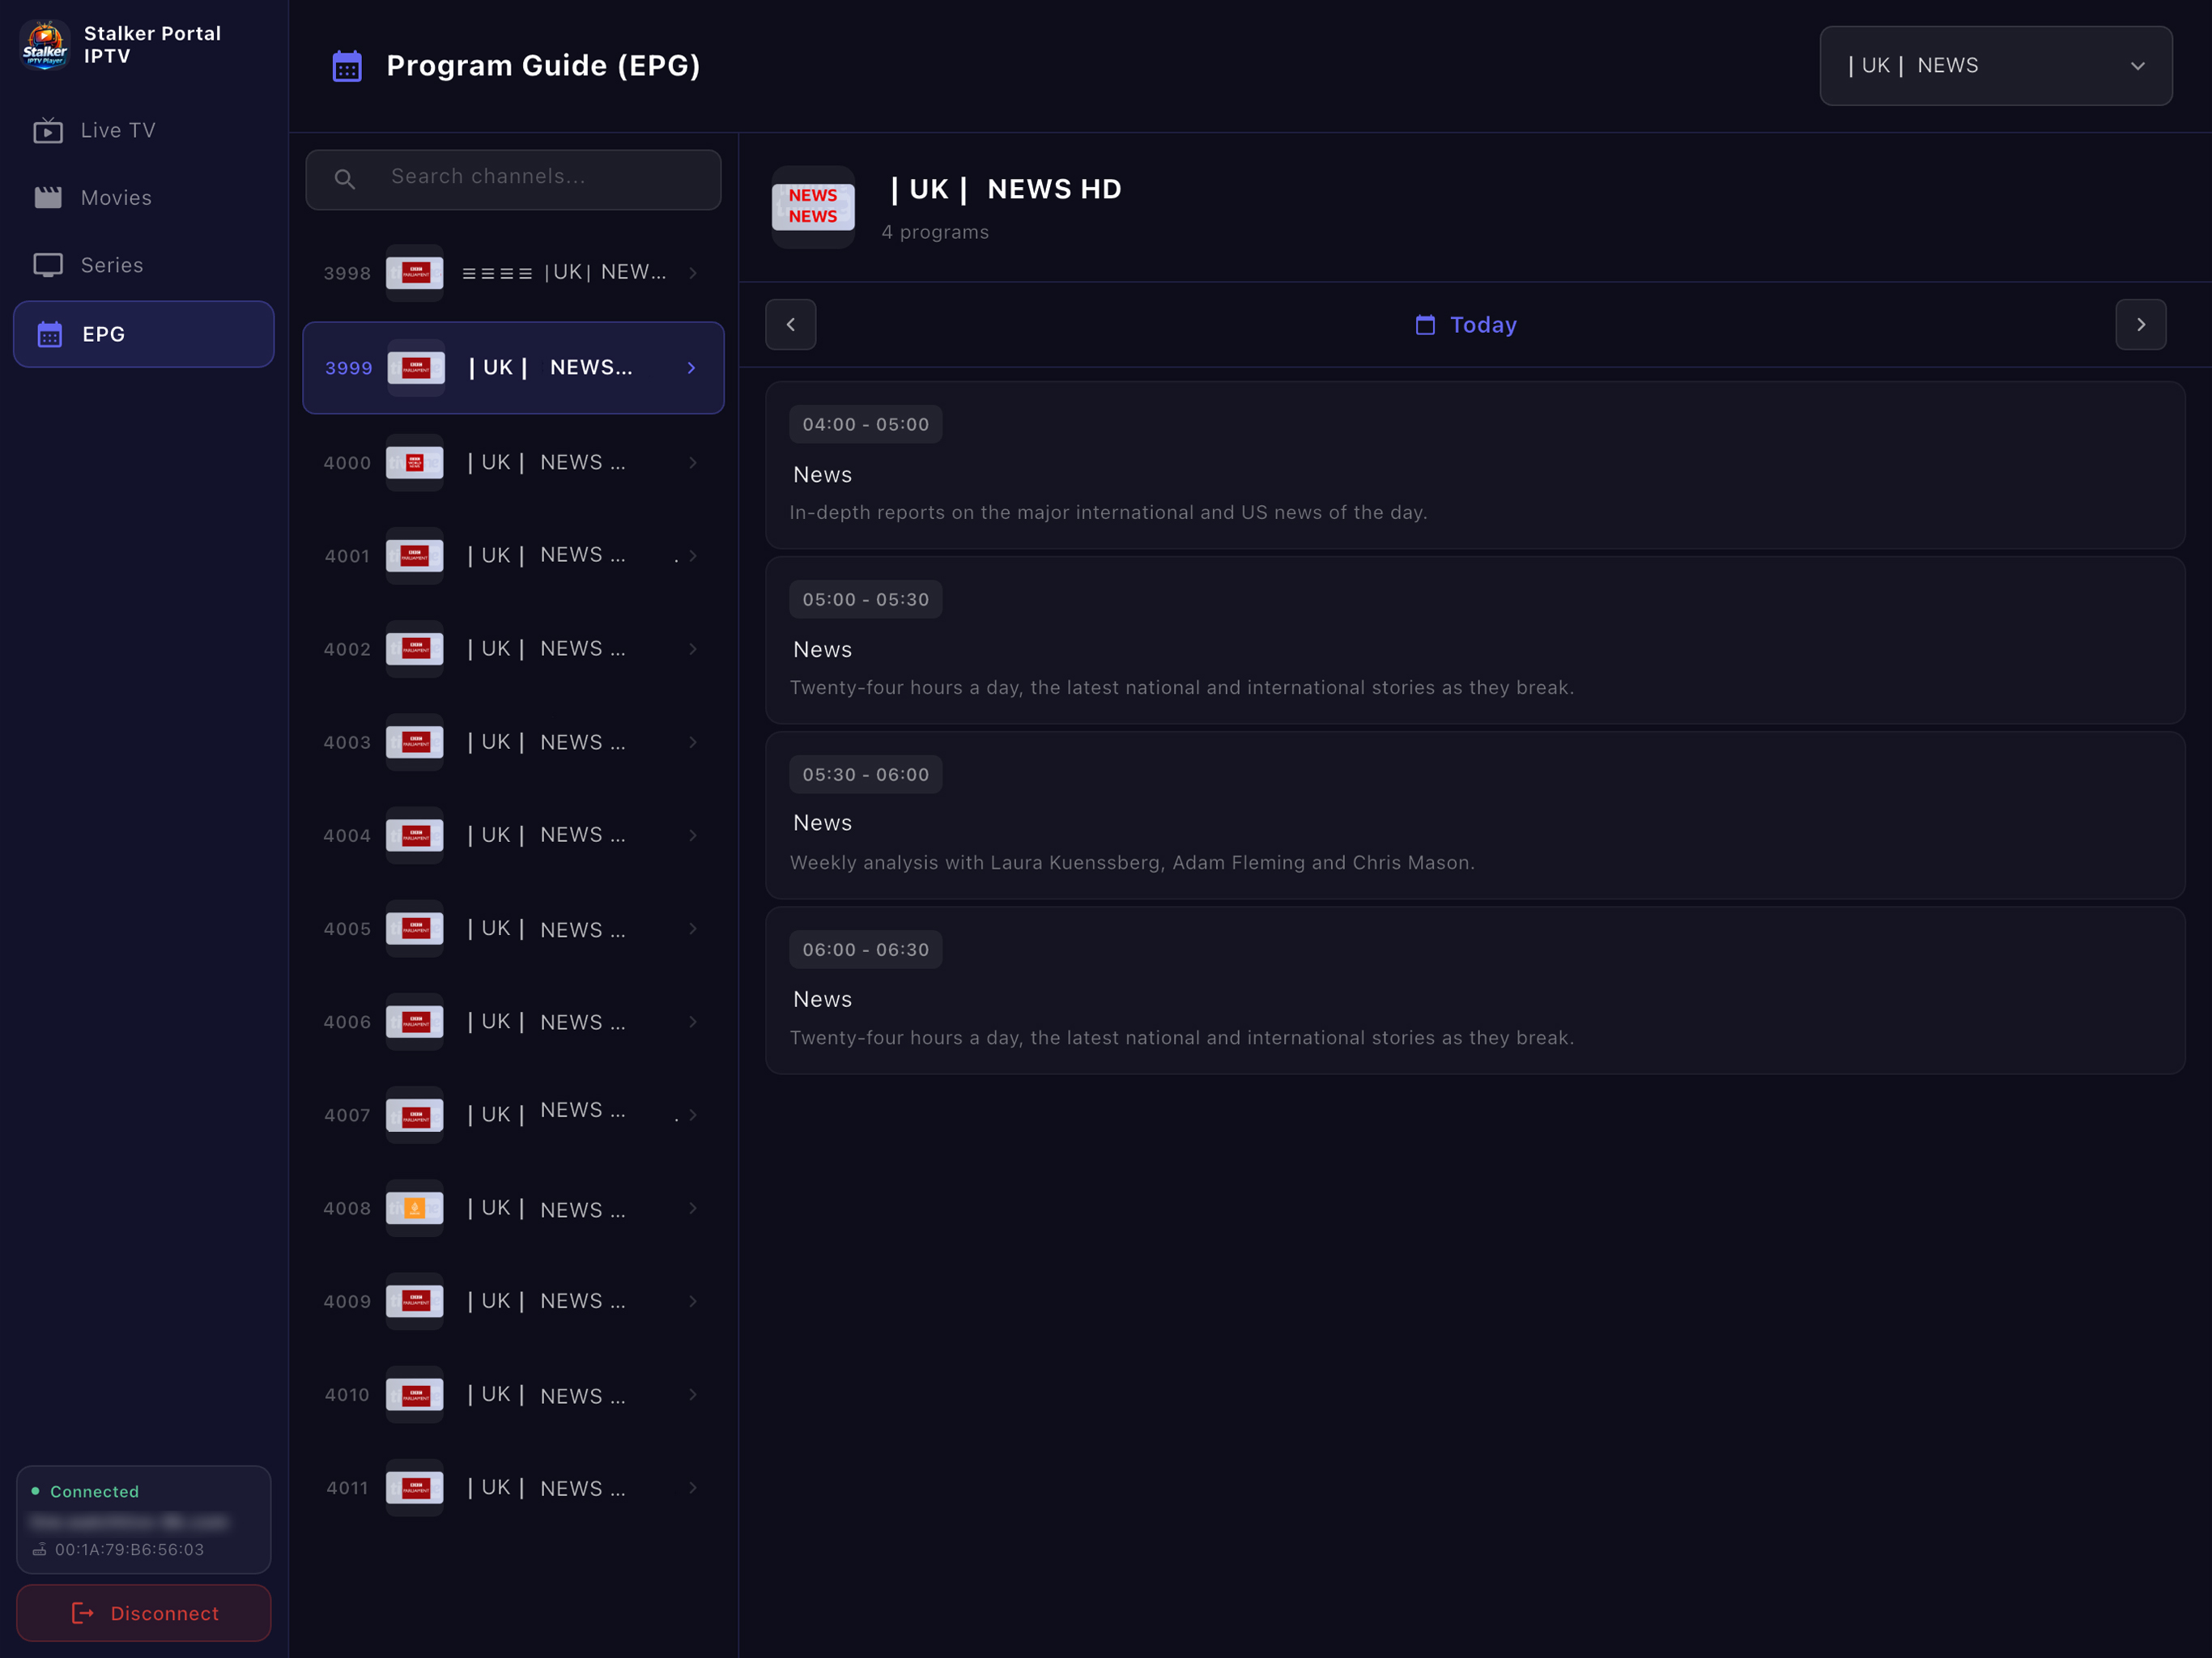This screenshot has height=1658, width=2212.
Task: Click the Program Guide (EPG) heading
Action: 543,66
